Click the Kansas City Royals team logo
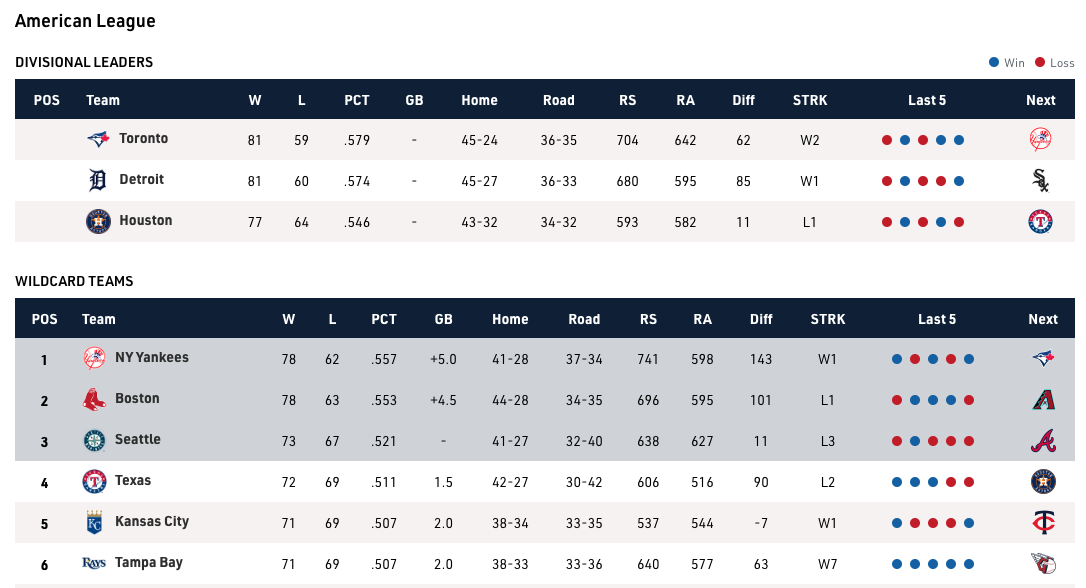The image size is (1086, 588). (94, 523)
